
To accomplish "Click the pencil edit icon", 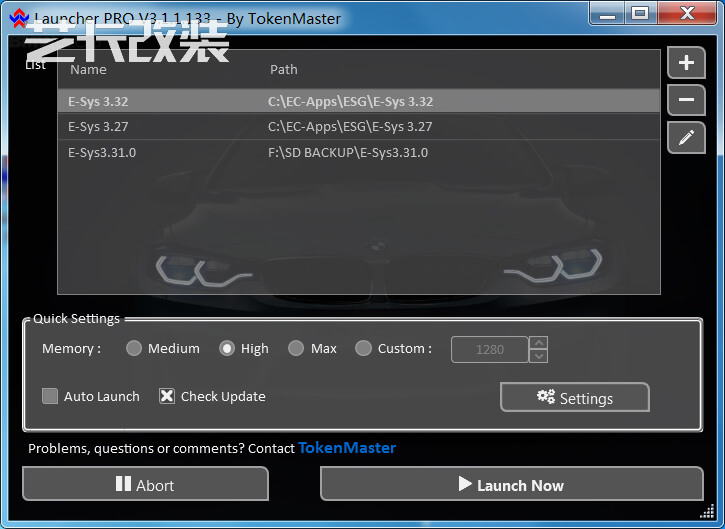I will (x=686, y=138).
